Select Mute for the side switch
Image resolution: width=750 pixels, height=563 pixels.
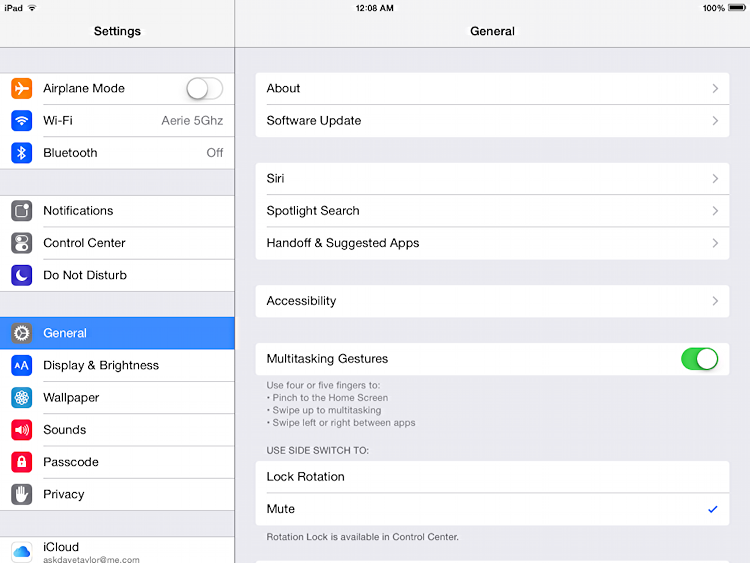point(492,509)
